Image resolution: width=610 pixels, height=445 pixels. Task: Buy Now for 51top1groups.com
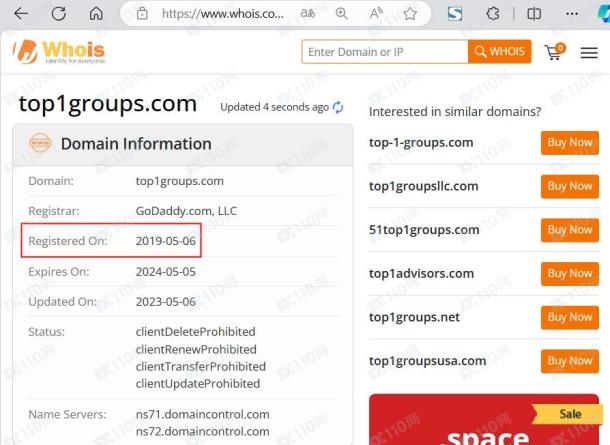[x=570, y=230]
